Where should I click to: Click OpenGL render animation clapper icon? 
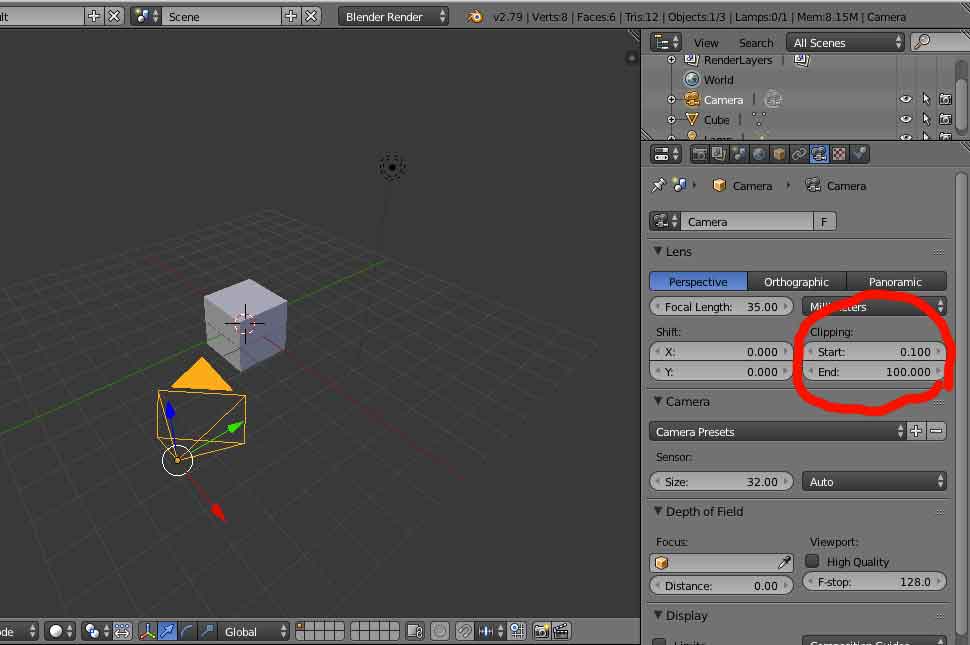[561, 631]
